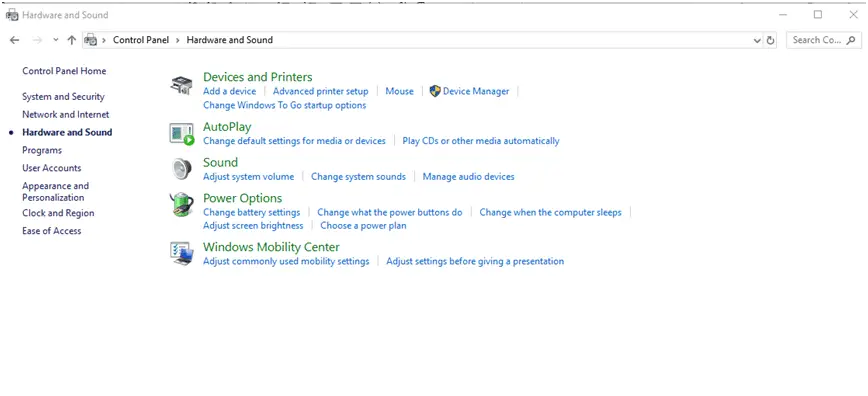This screenshot has height=396, width=868.
Task: Click Change battery settings
Action: (252, 212)
